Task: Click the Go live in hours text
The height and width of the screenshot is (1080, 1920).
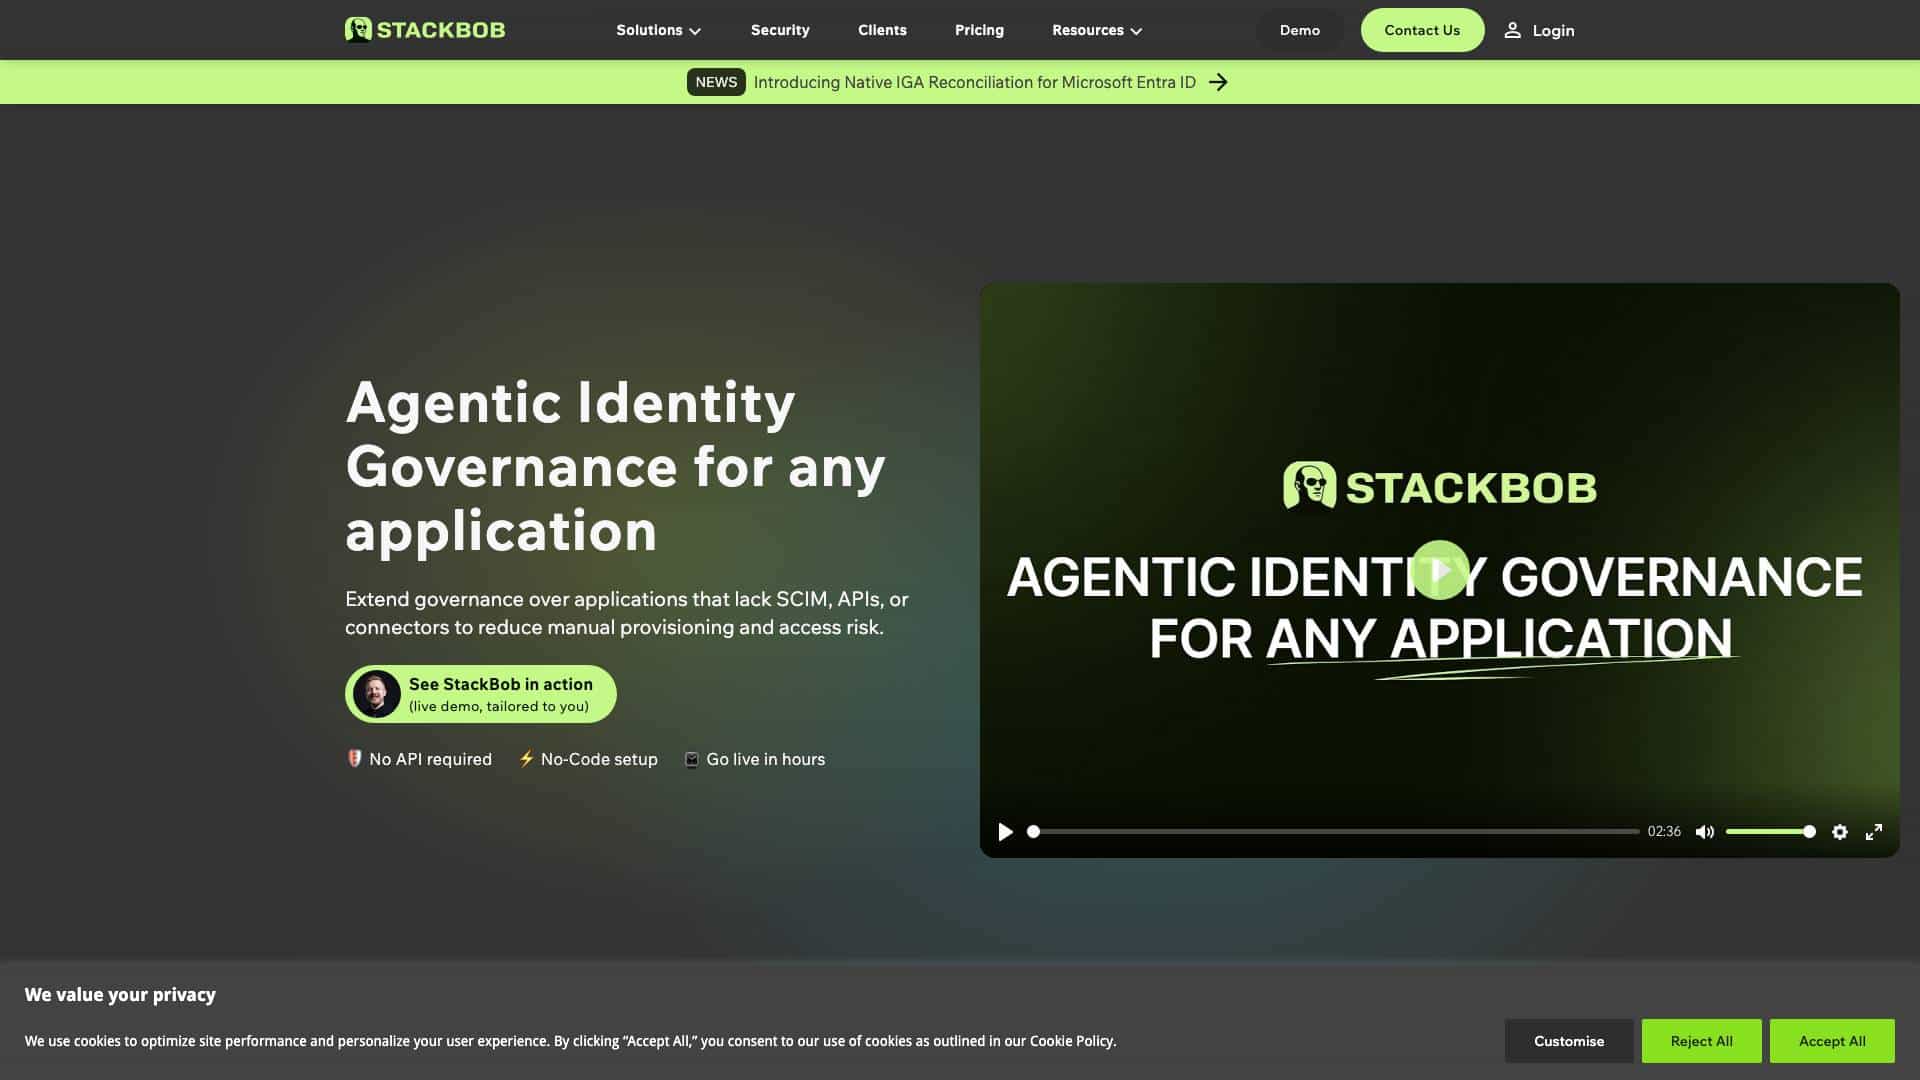Action: click(766, 760)
